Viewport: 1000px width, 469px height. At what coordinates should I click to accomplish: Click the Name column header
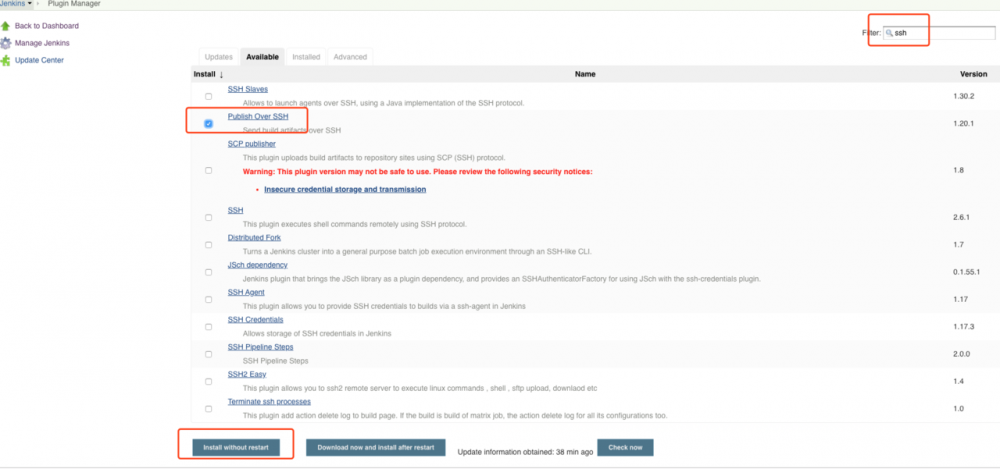(x=585, y=75)
